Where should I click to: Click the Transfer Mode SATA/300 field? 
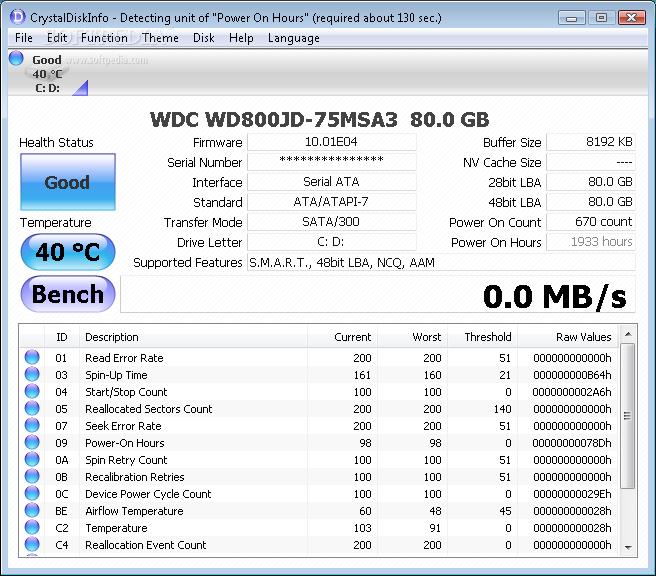(x=332, y=222)
